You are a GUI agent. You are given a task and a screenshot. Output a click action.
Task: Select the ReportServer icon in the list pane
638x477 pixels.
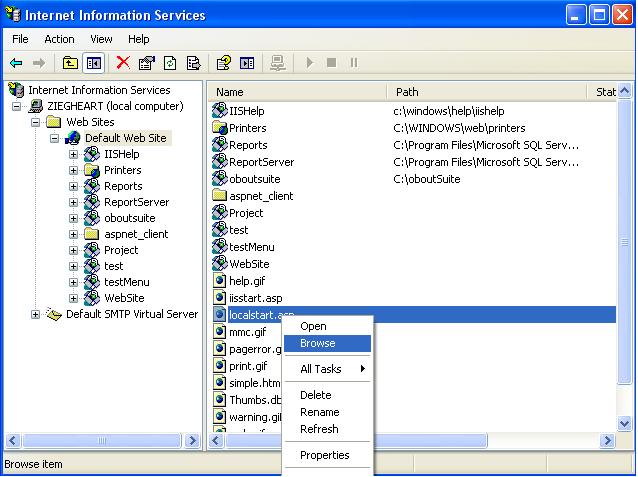[221, 162]
